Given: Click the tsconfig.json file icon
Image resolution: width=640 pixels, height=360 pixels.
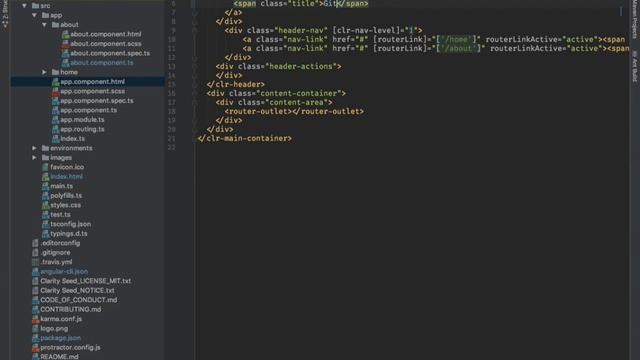Looking at the screenshot, I should tap(45, 224).
